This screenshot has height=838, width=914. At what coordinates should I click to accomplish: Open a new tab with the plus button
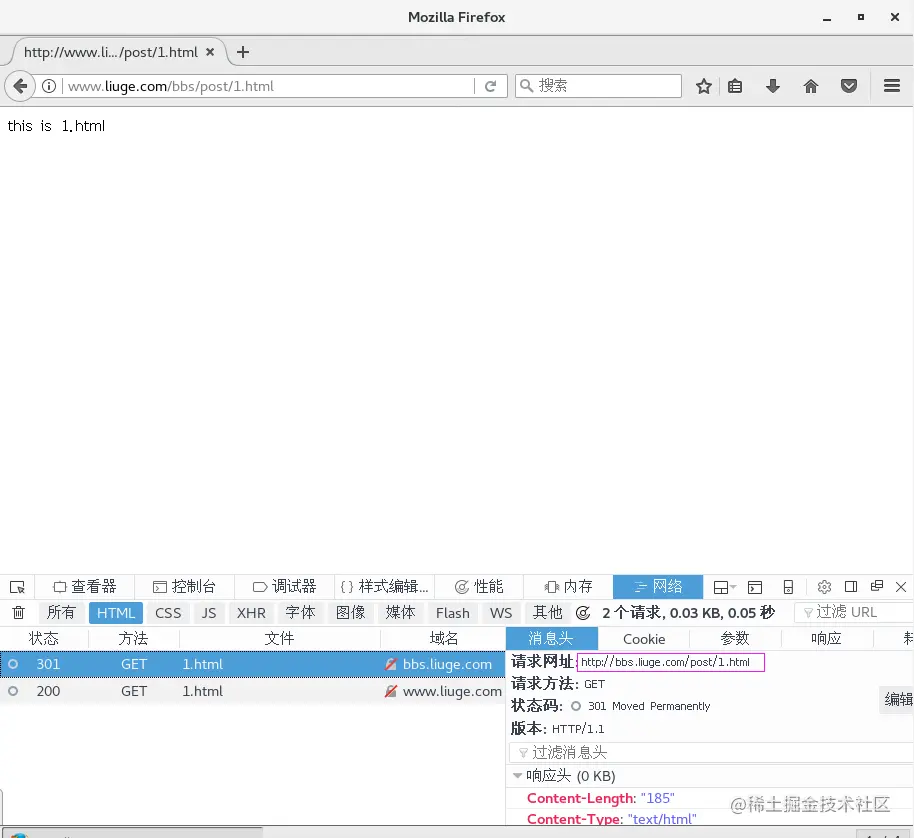(243, 52)
